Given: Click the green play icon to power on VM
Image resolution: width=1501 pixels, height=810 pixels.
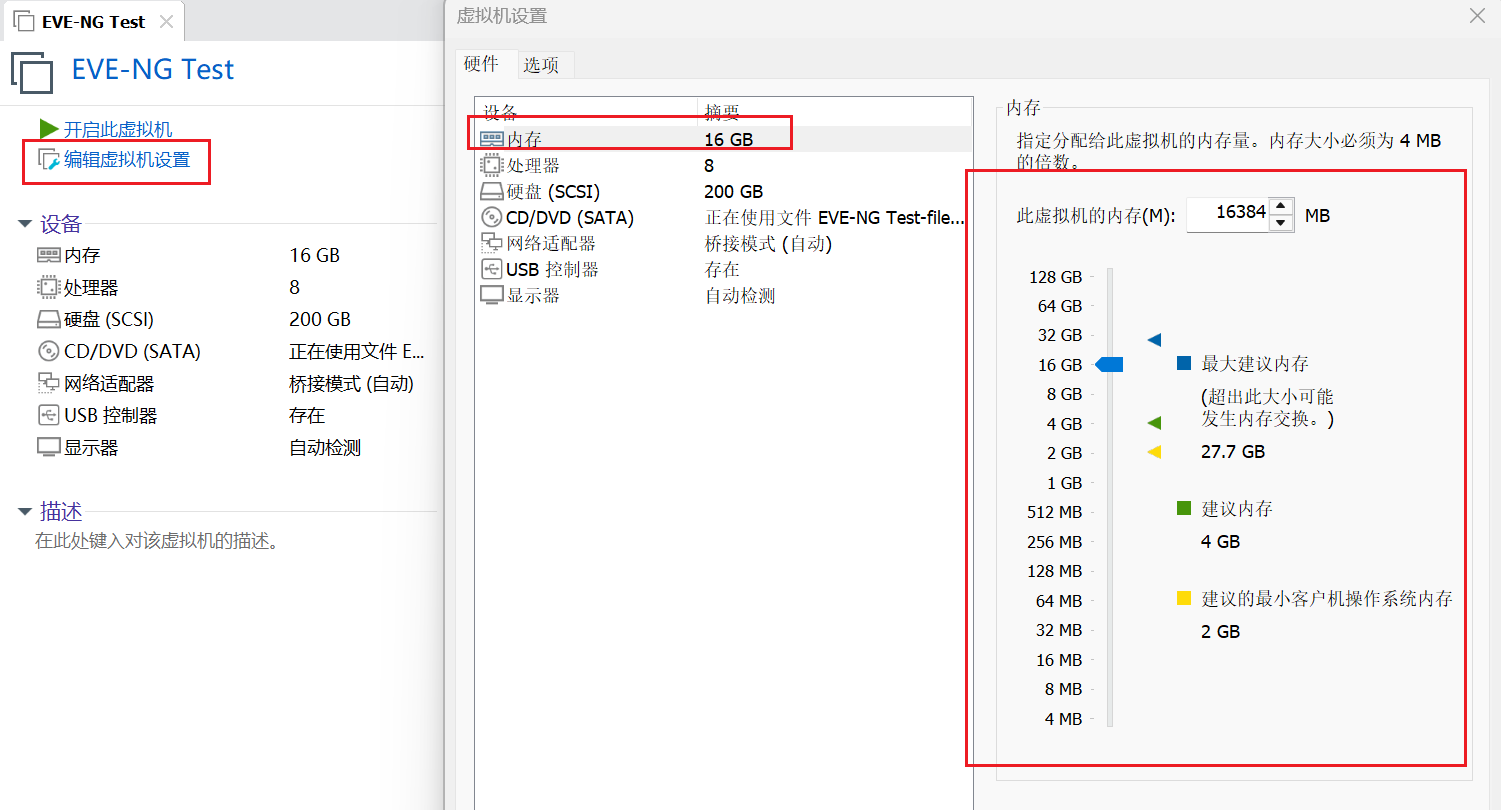Looking at the screenshot, I should pos(49,129).
